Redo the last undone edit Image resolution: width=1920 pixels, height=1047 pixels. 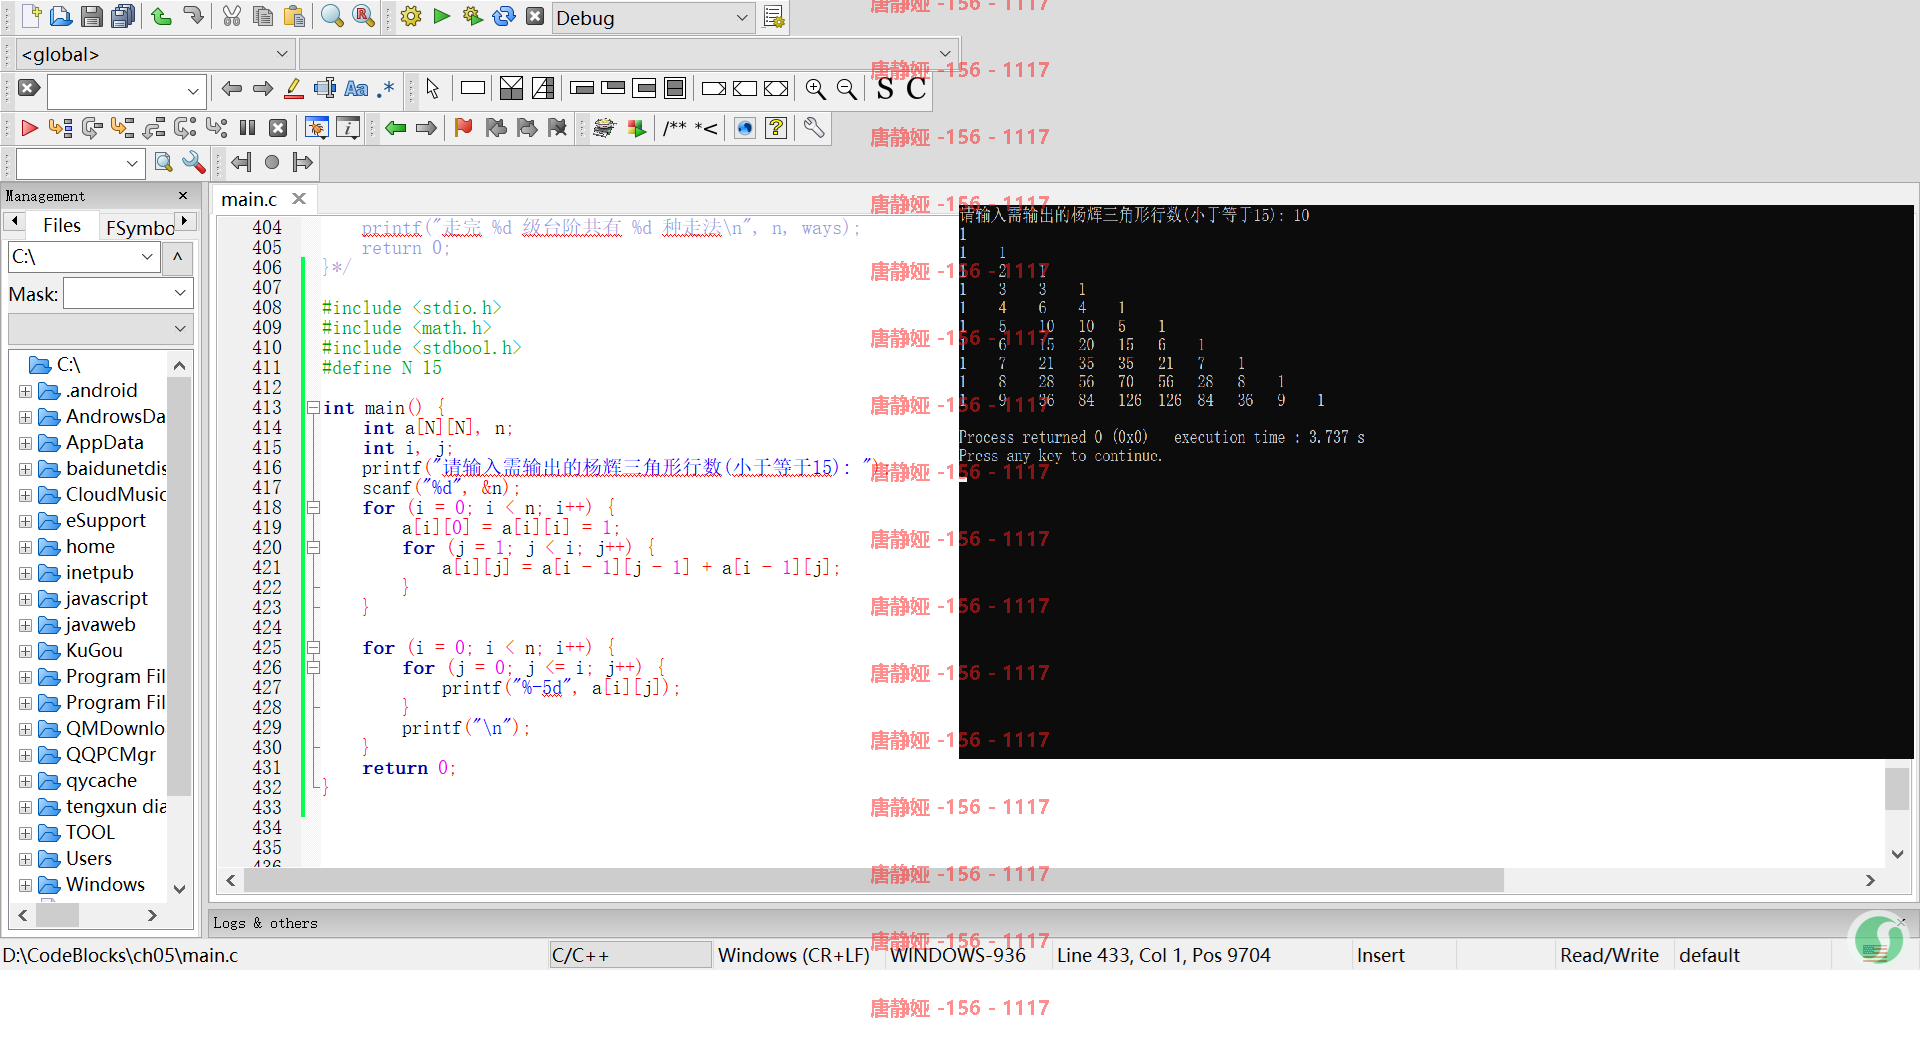(193, 16)
